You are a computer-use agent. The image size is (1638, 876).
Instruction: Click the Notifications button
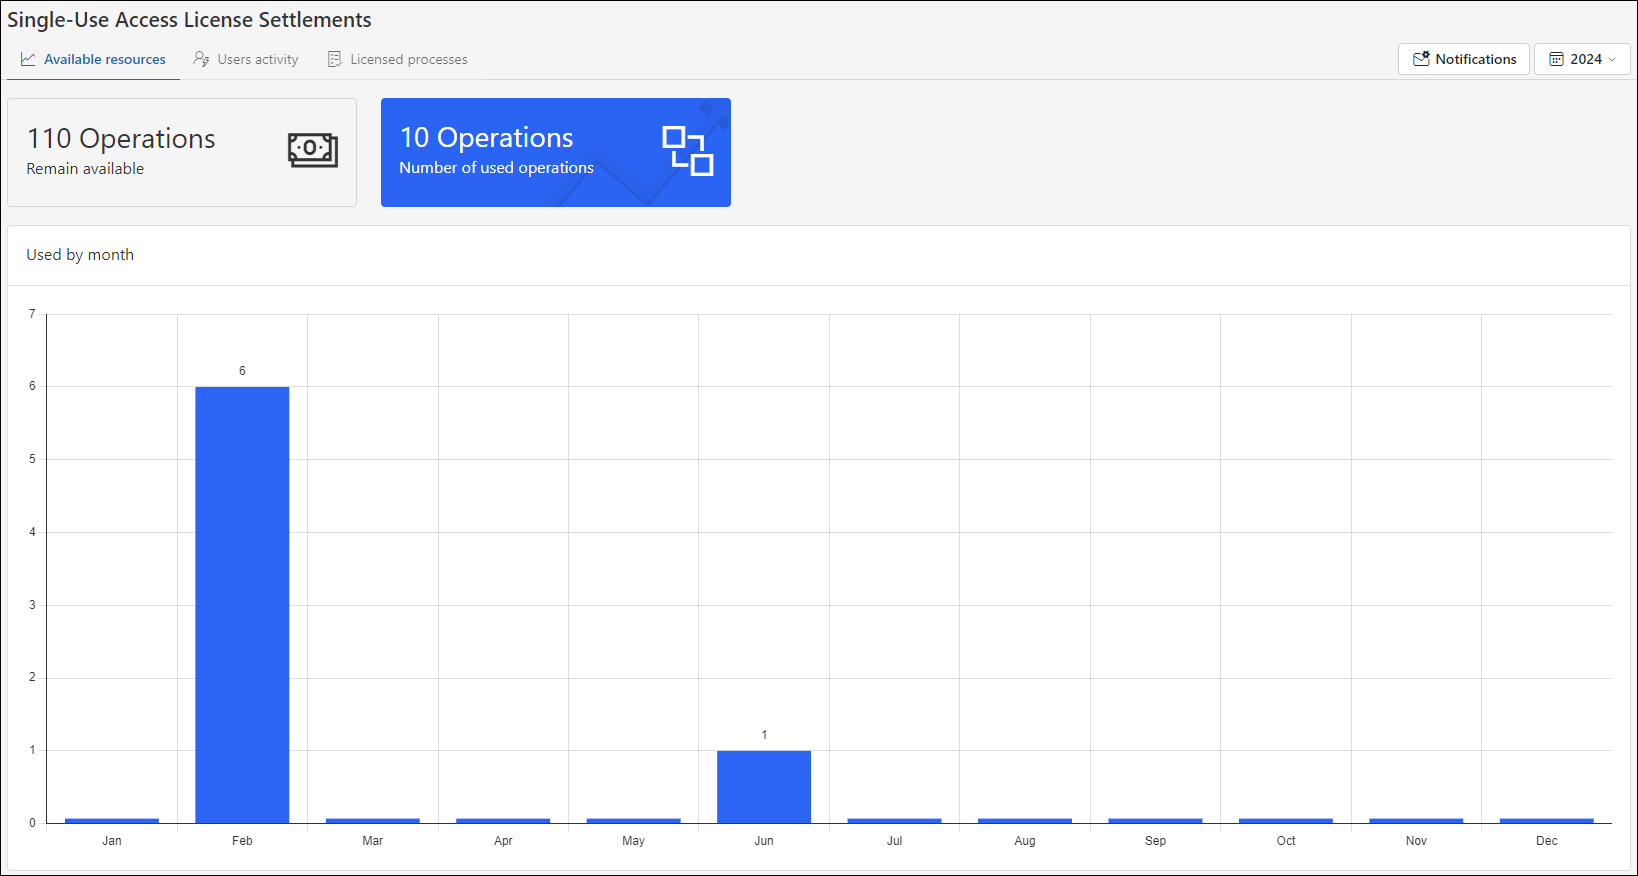pos(1464,59)
